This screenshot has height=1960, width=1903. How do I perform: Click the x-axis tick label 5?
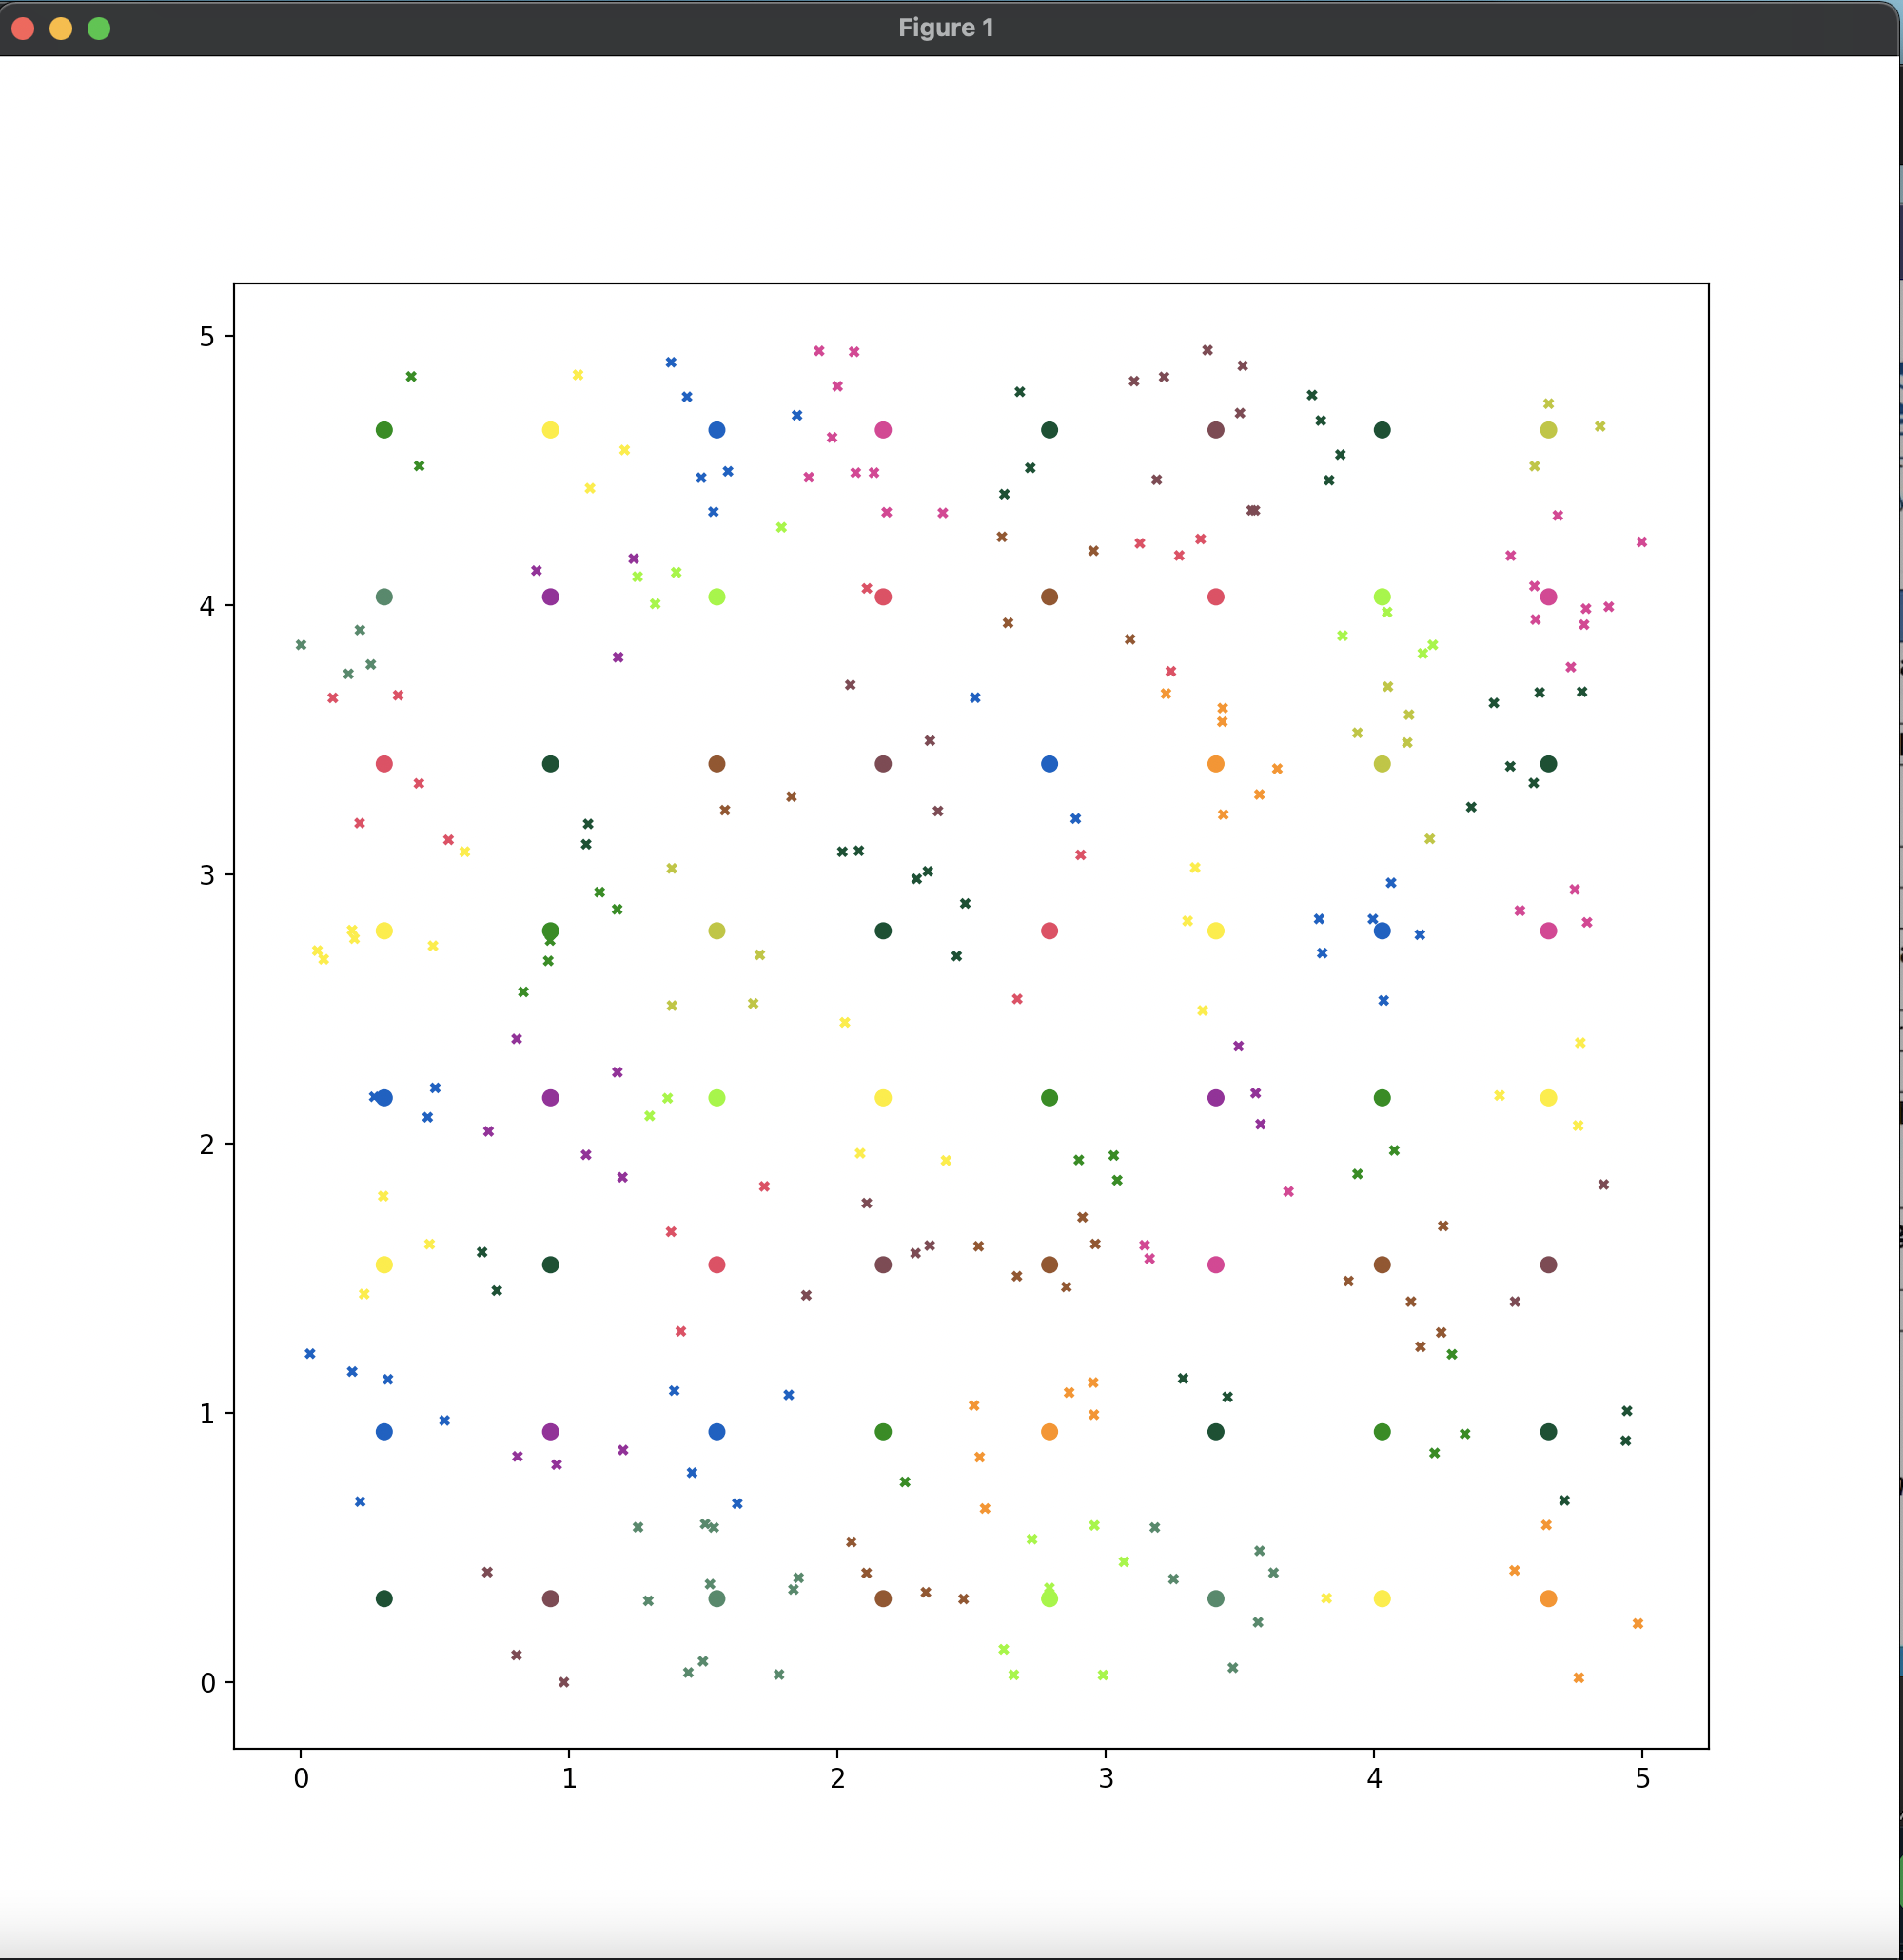(x=1642, y=1778)
